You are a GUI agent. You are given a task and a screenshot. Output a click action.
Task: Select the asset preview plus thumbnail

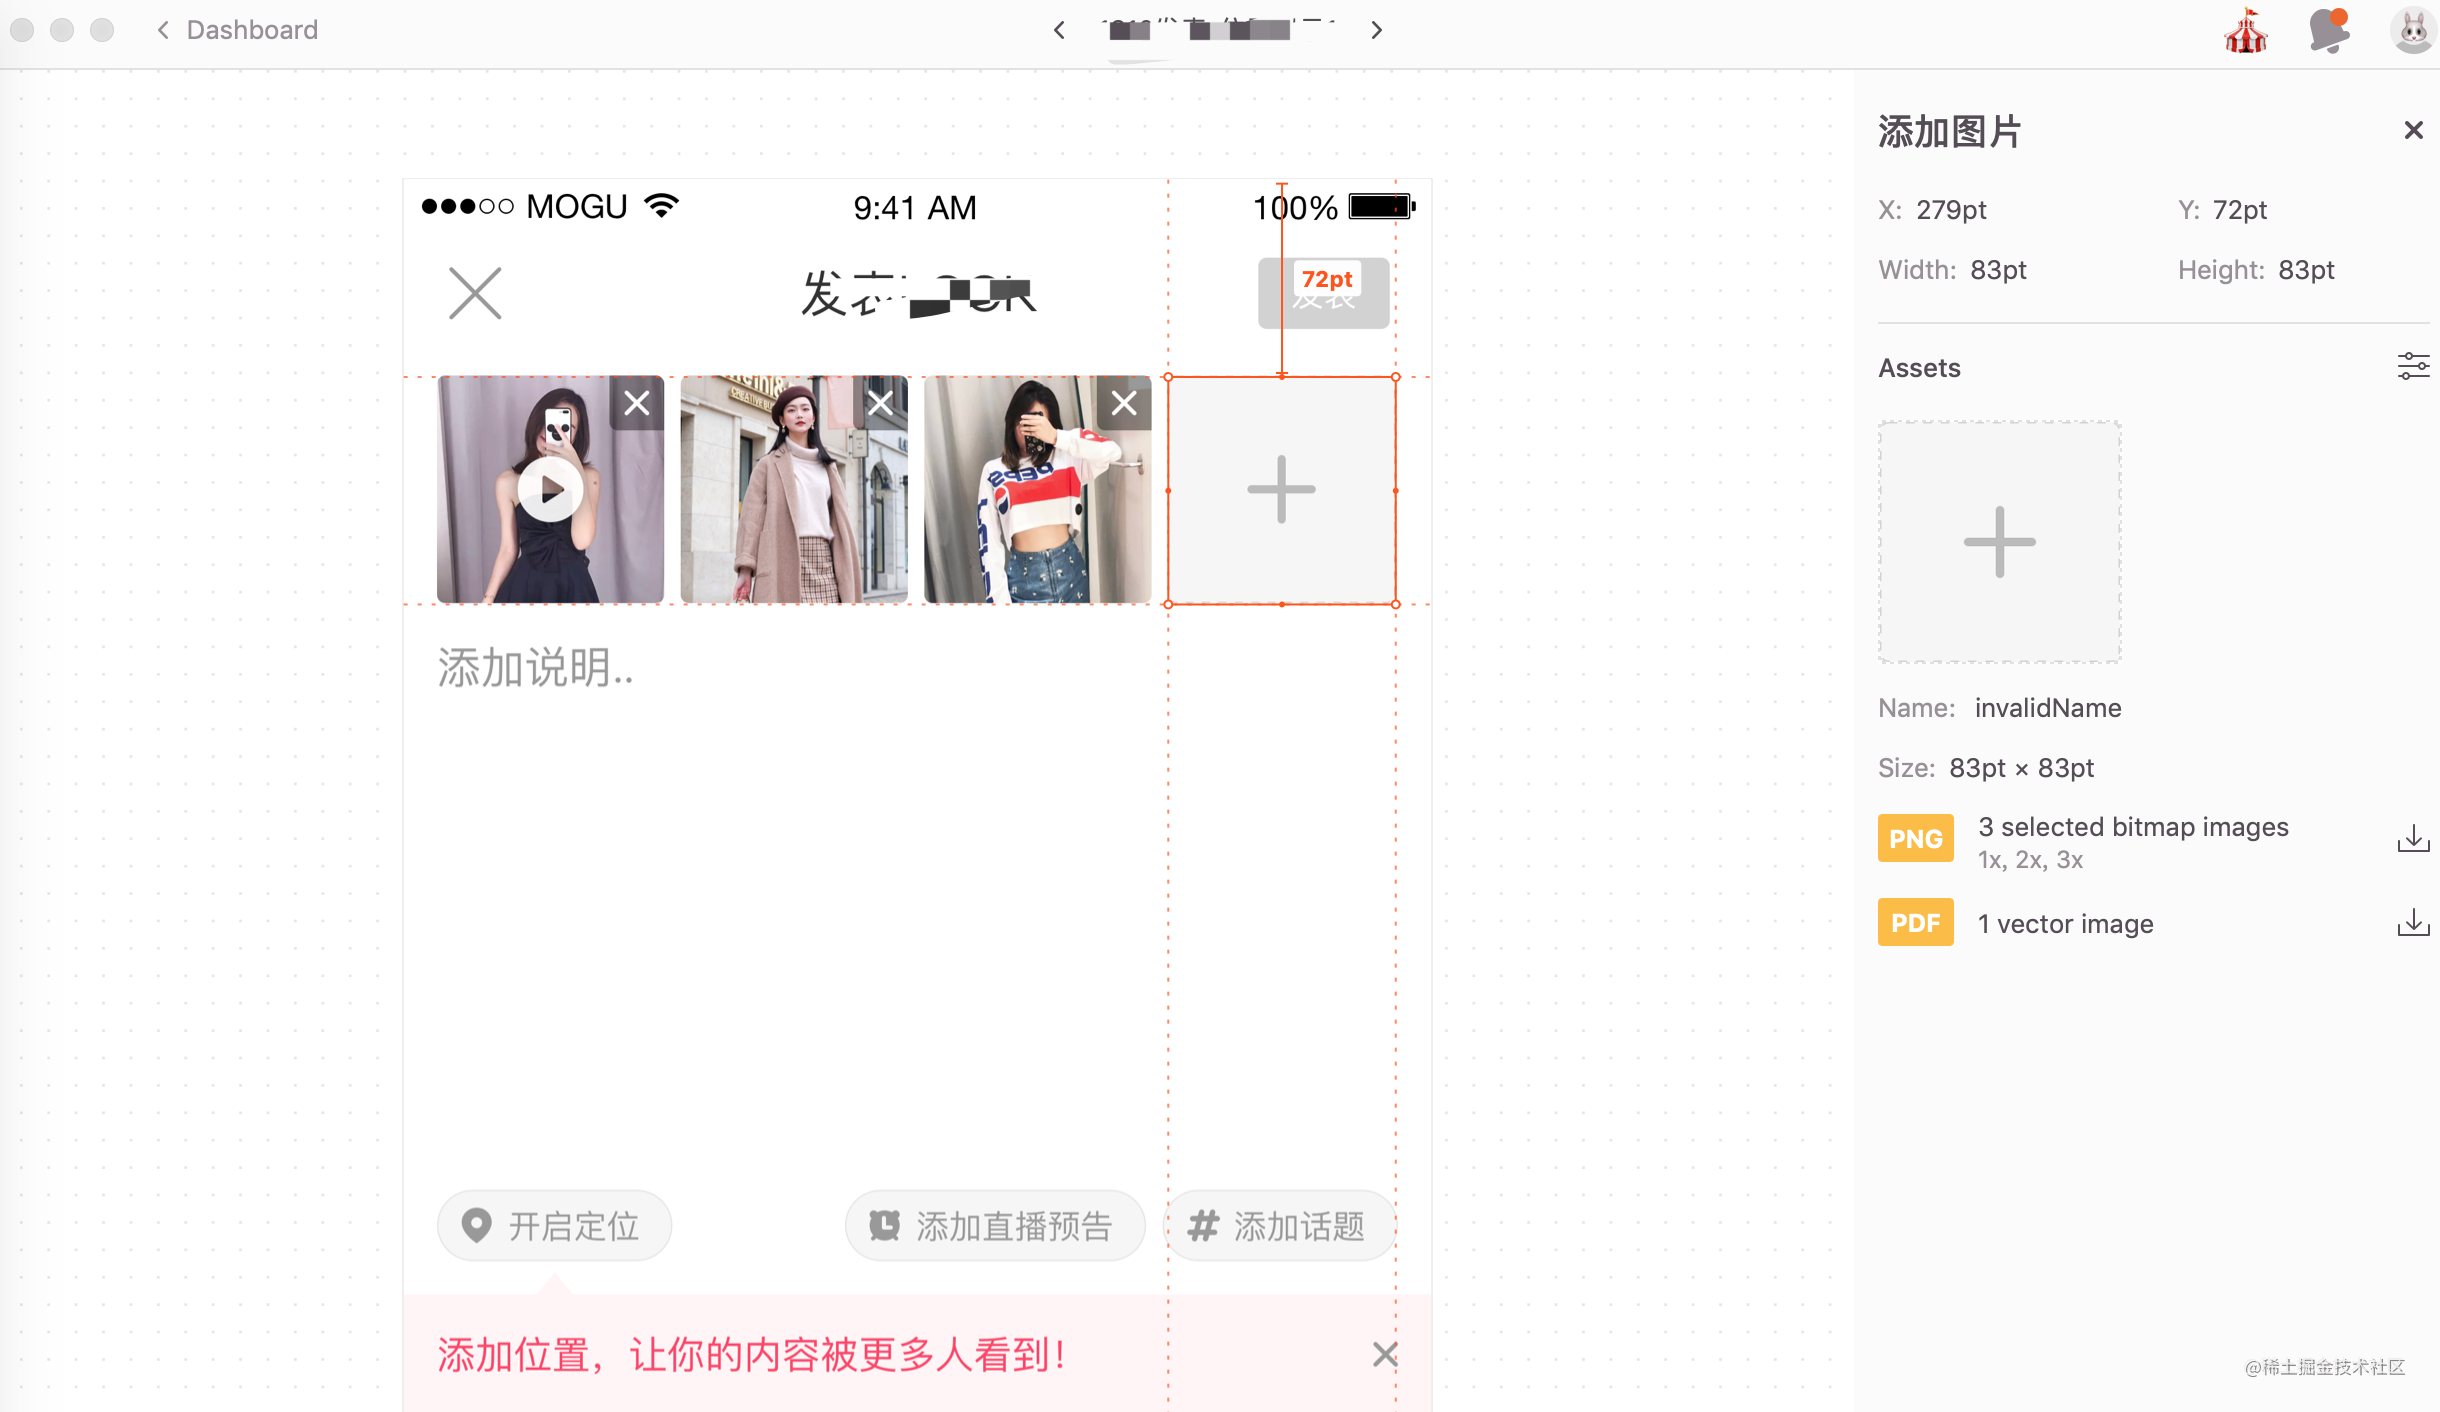point(1999,541)
